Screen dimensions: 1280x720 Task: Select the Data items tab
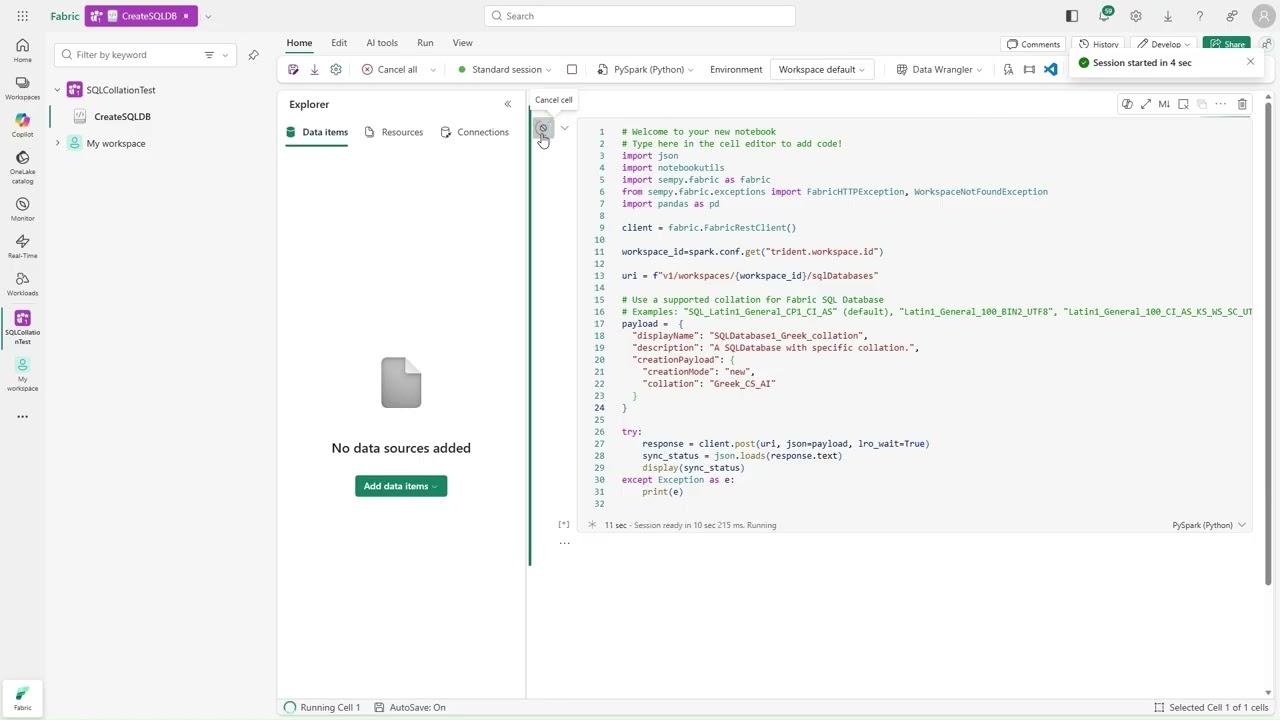[x=317, y=132]
